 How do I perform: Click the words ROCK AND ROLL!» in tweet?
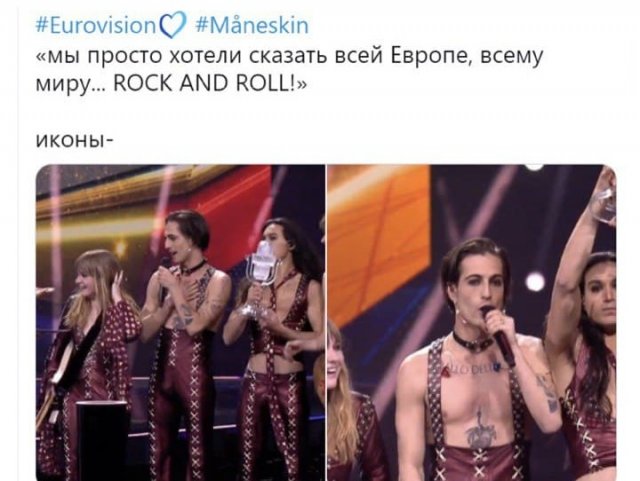click(x=210, y=84)
